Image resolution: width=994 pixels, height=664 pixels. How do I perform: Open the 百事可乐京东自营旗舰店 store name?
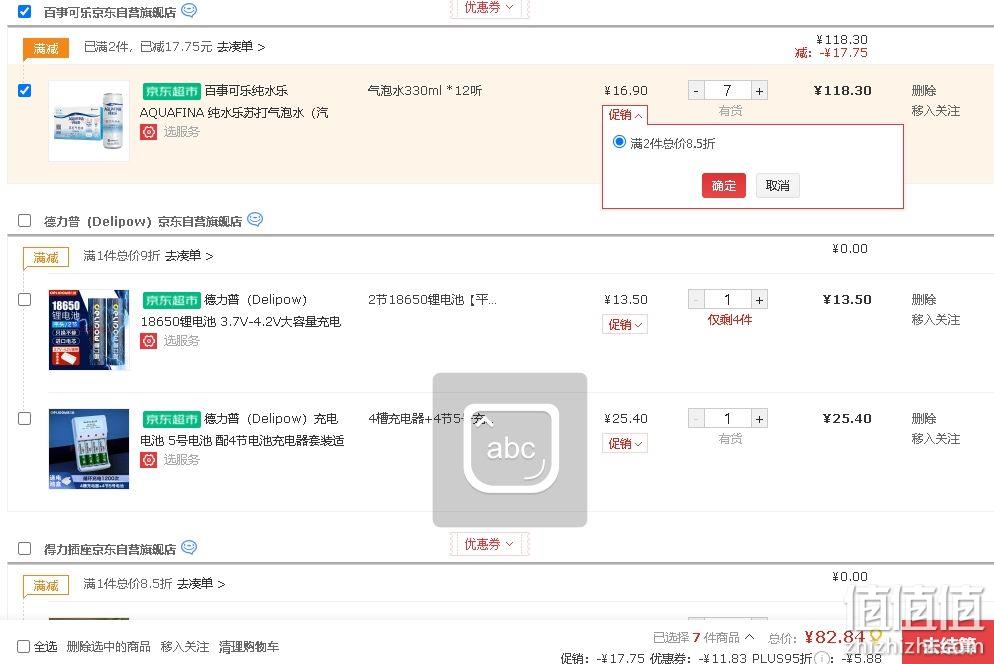click(110, 13)
